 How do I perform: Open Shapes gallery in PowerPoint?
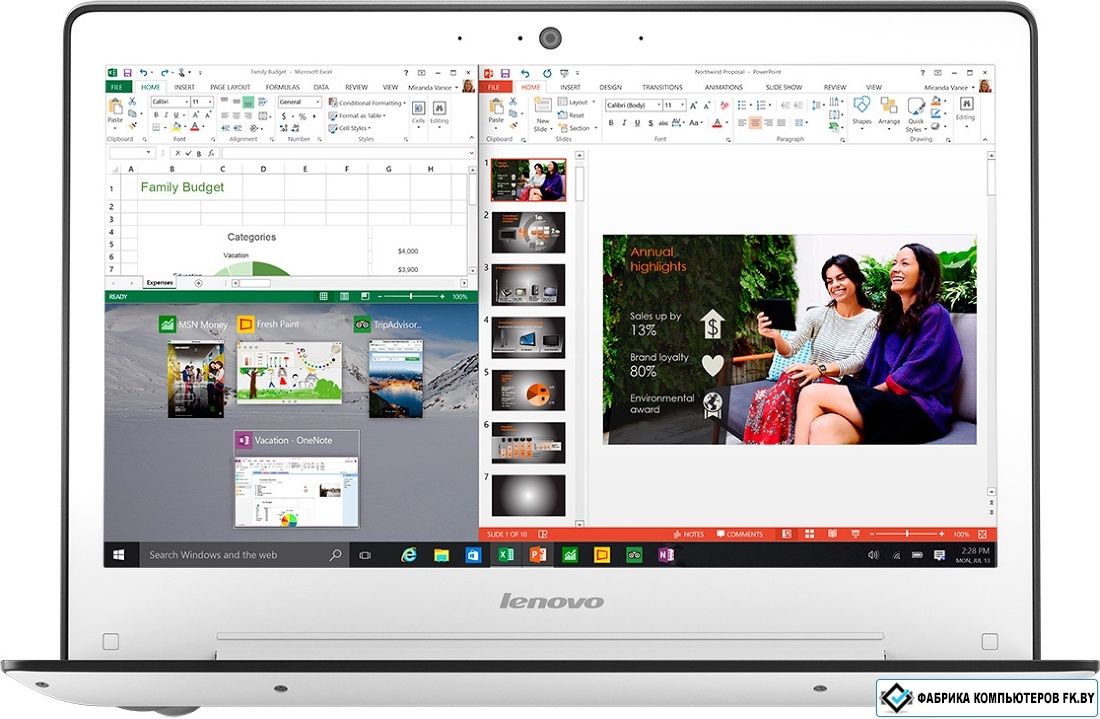click(x=861, y=111)
